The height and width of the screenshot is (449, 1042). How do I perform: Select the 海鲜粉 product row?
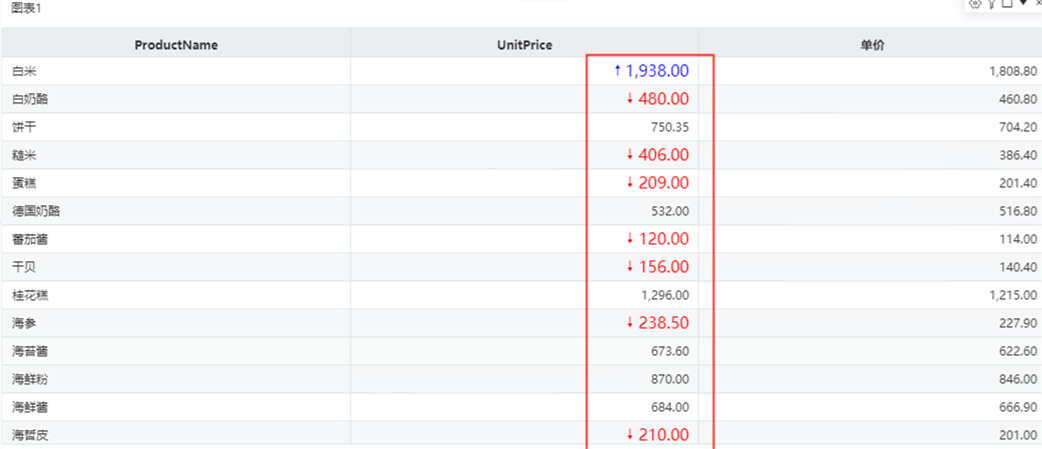point(521,379)
